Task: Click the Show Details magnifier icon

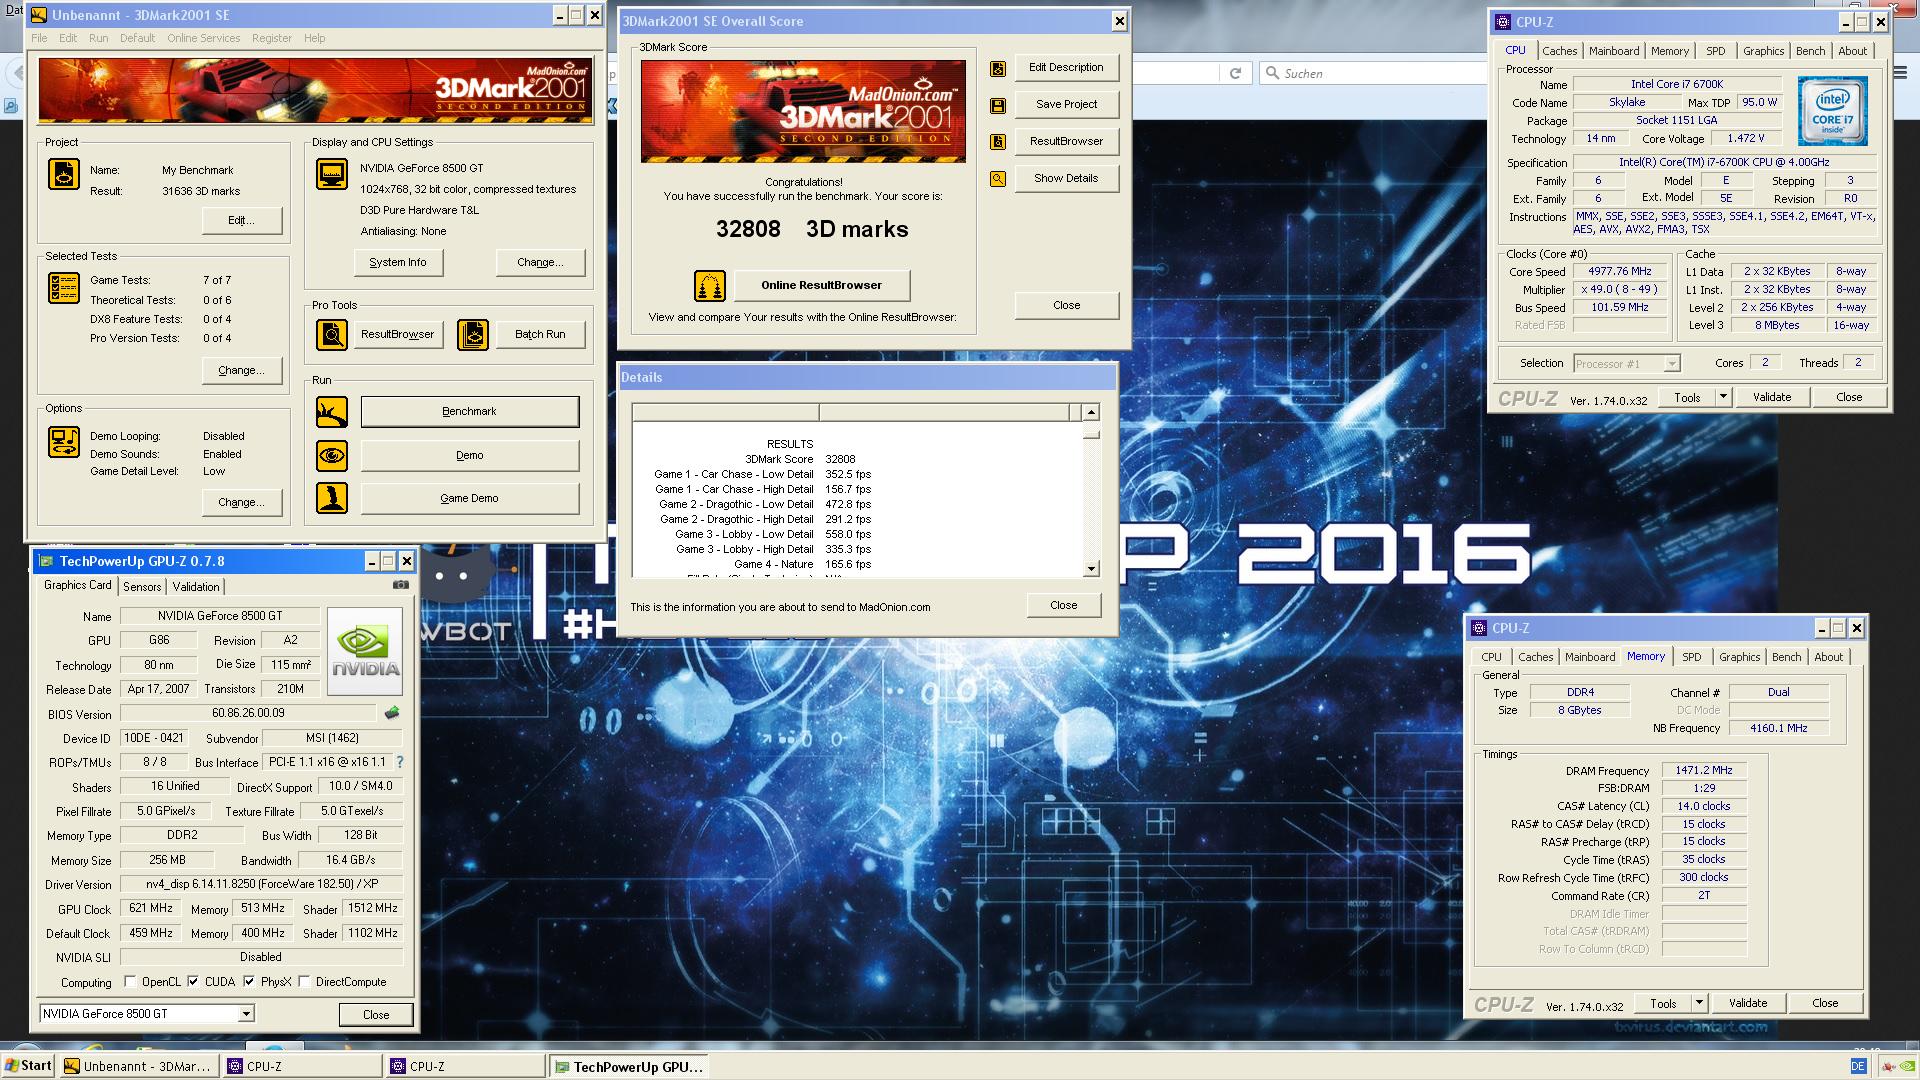Action: tap(998, 179)
